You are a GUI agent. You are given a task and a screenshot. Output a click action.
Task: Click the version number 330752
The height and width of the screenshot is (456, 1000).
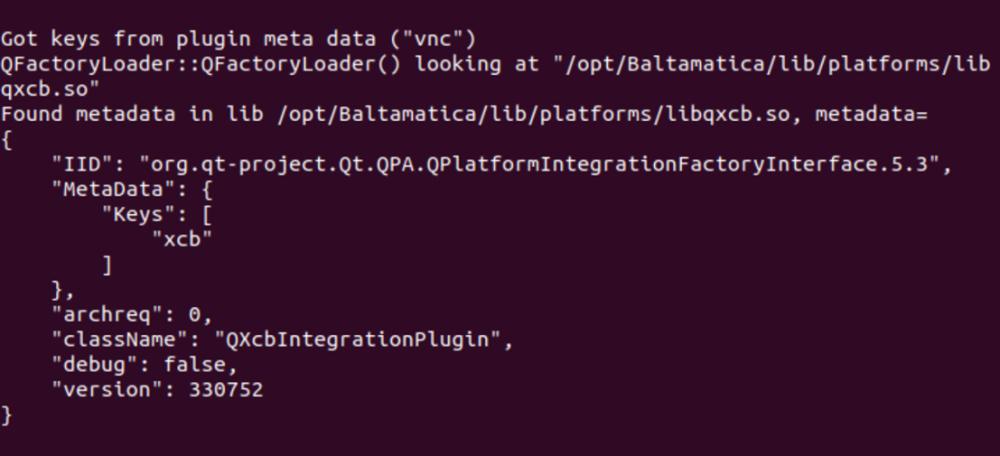[x=226, y=390]
